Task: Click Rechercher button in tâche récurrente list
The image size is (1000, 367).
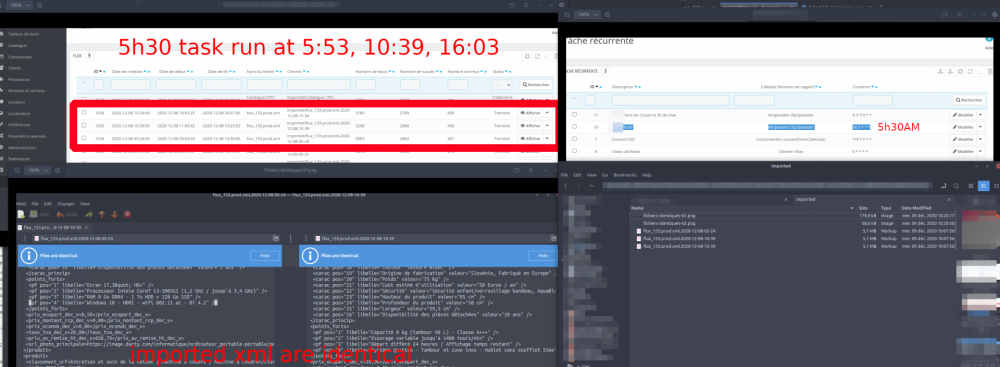Action: tap(969, 100)
